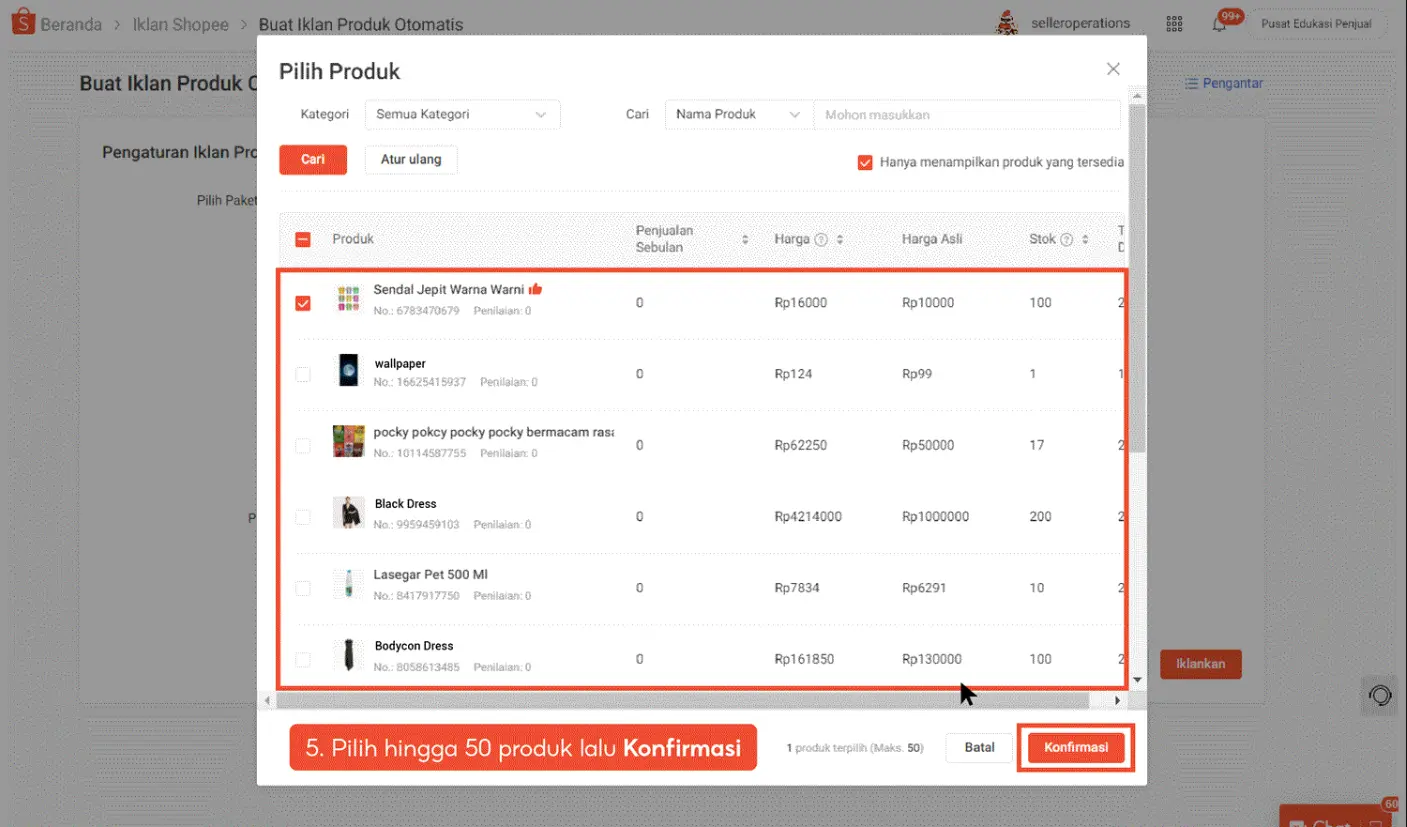This screenshot has width=1407, height=827.
Task: Click the Shopee logo icon
Action: (23, 23)
